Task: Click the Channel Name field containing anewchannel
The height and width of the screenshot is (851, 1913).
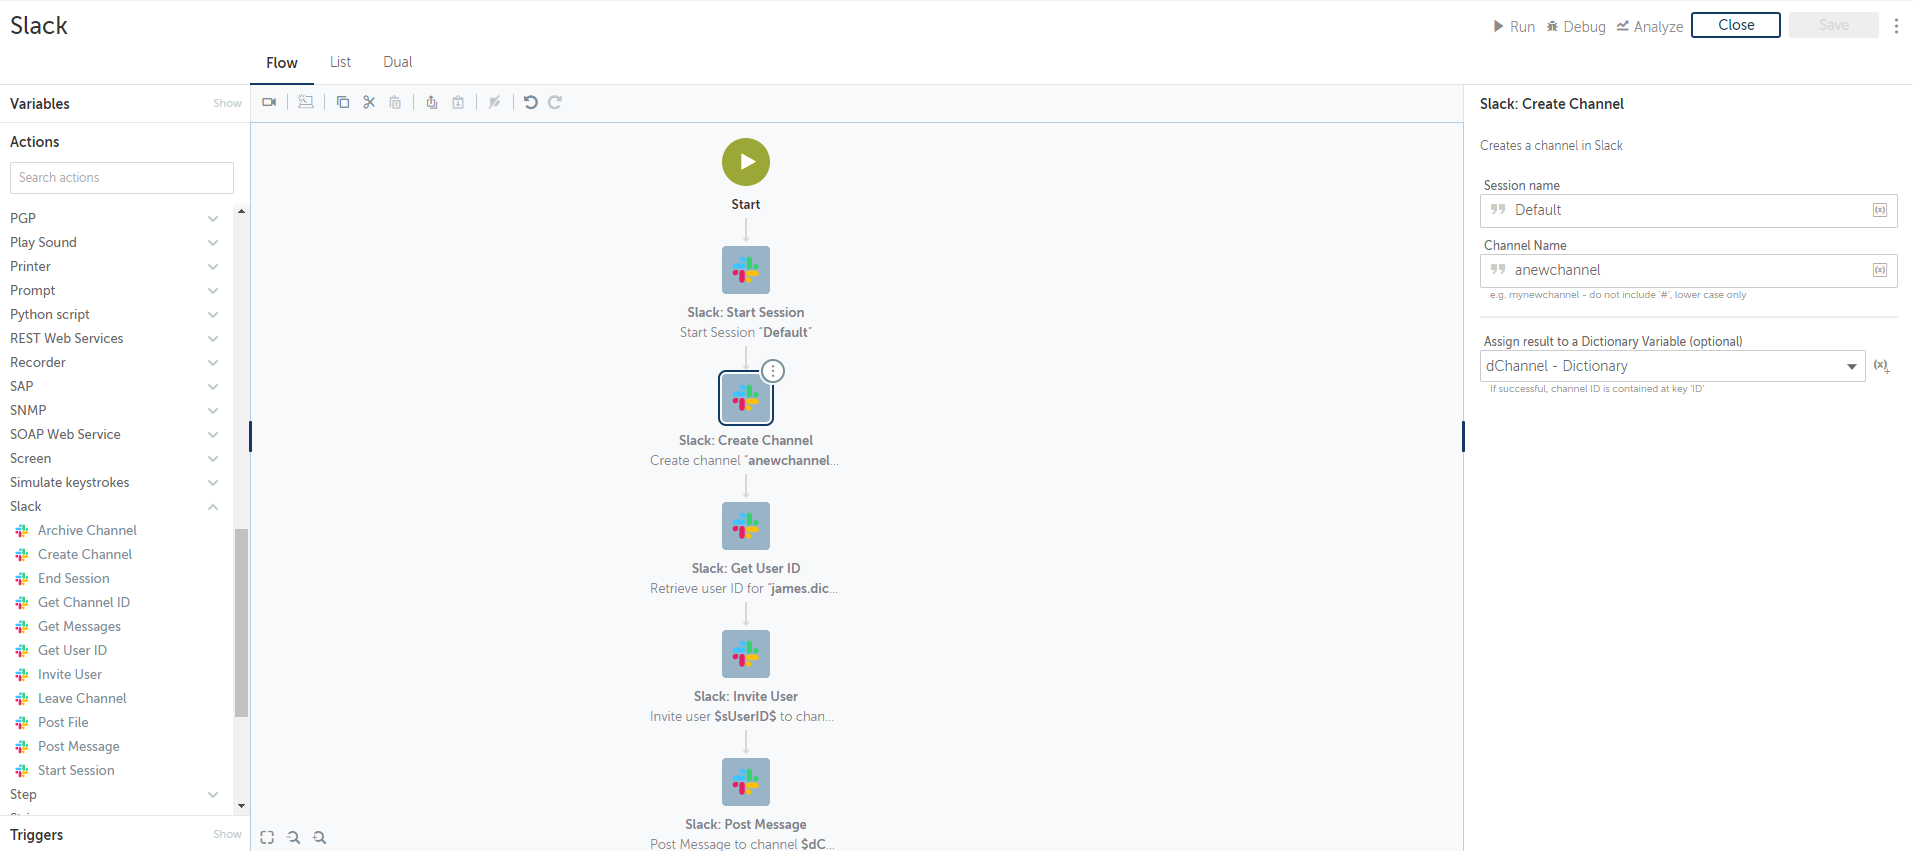Action: [1688, 270]
